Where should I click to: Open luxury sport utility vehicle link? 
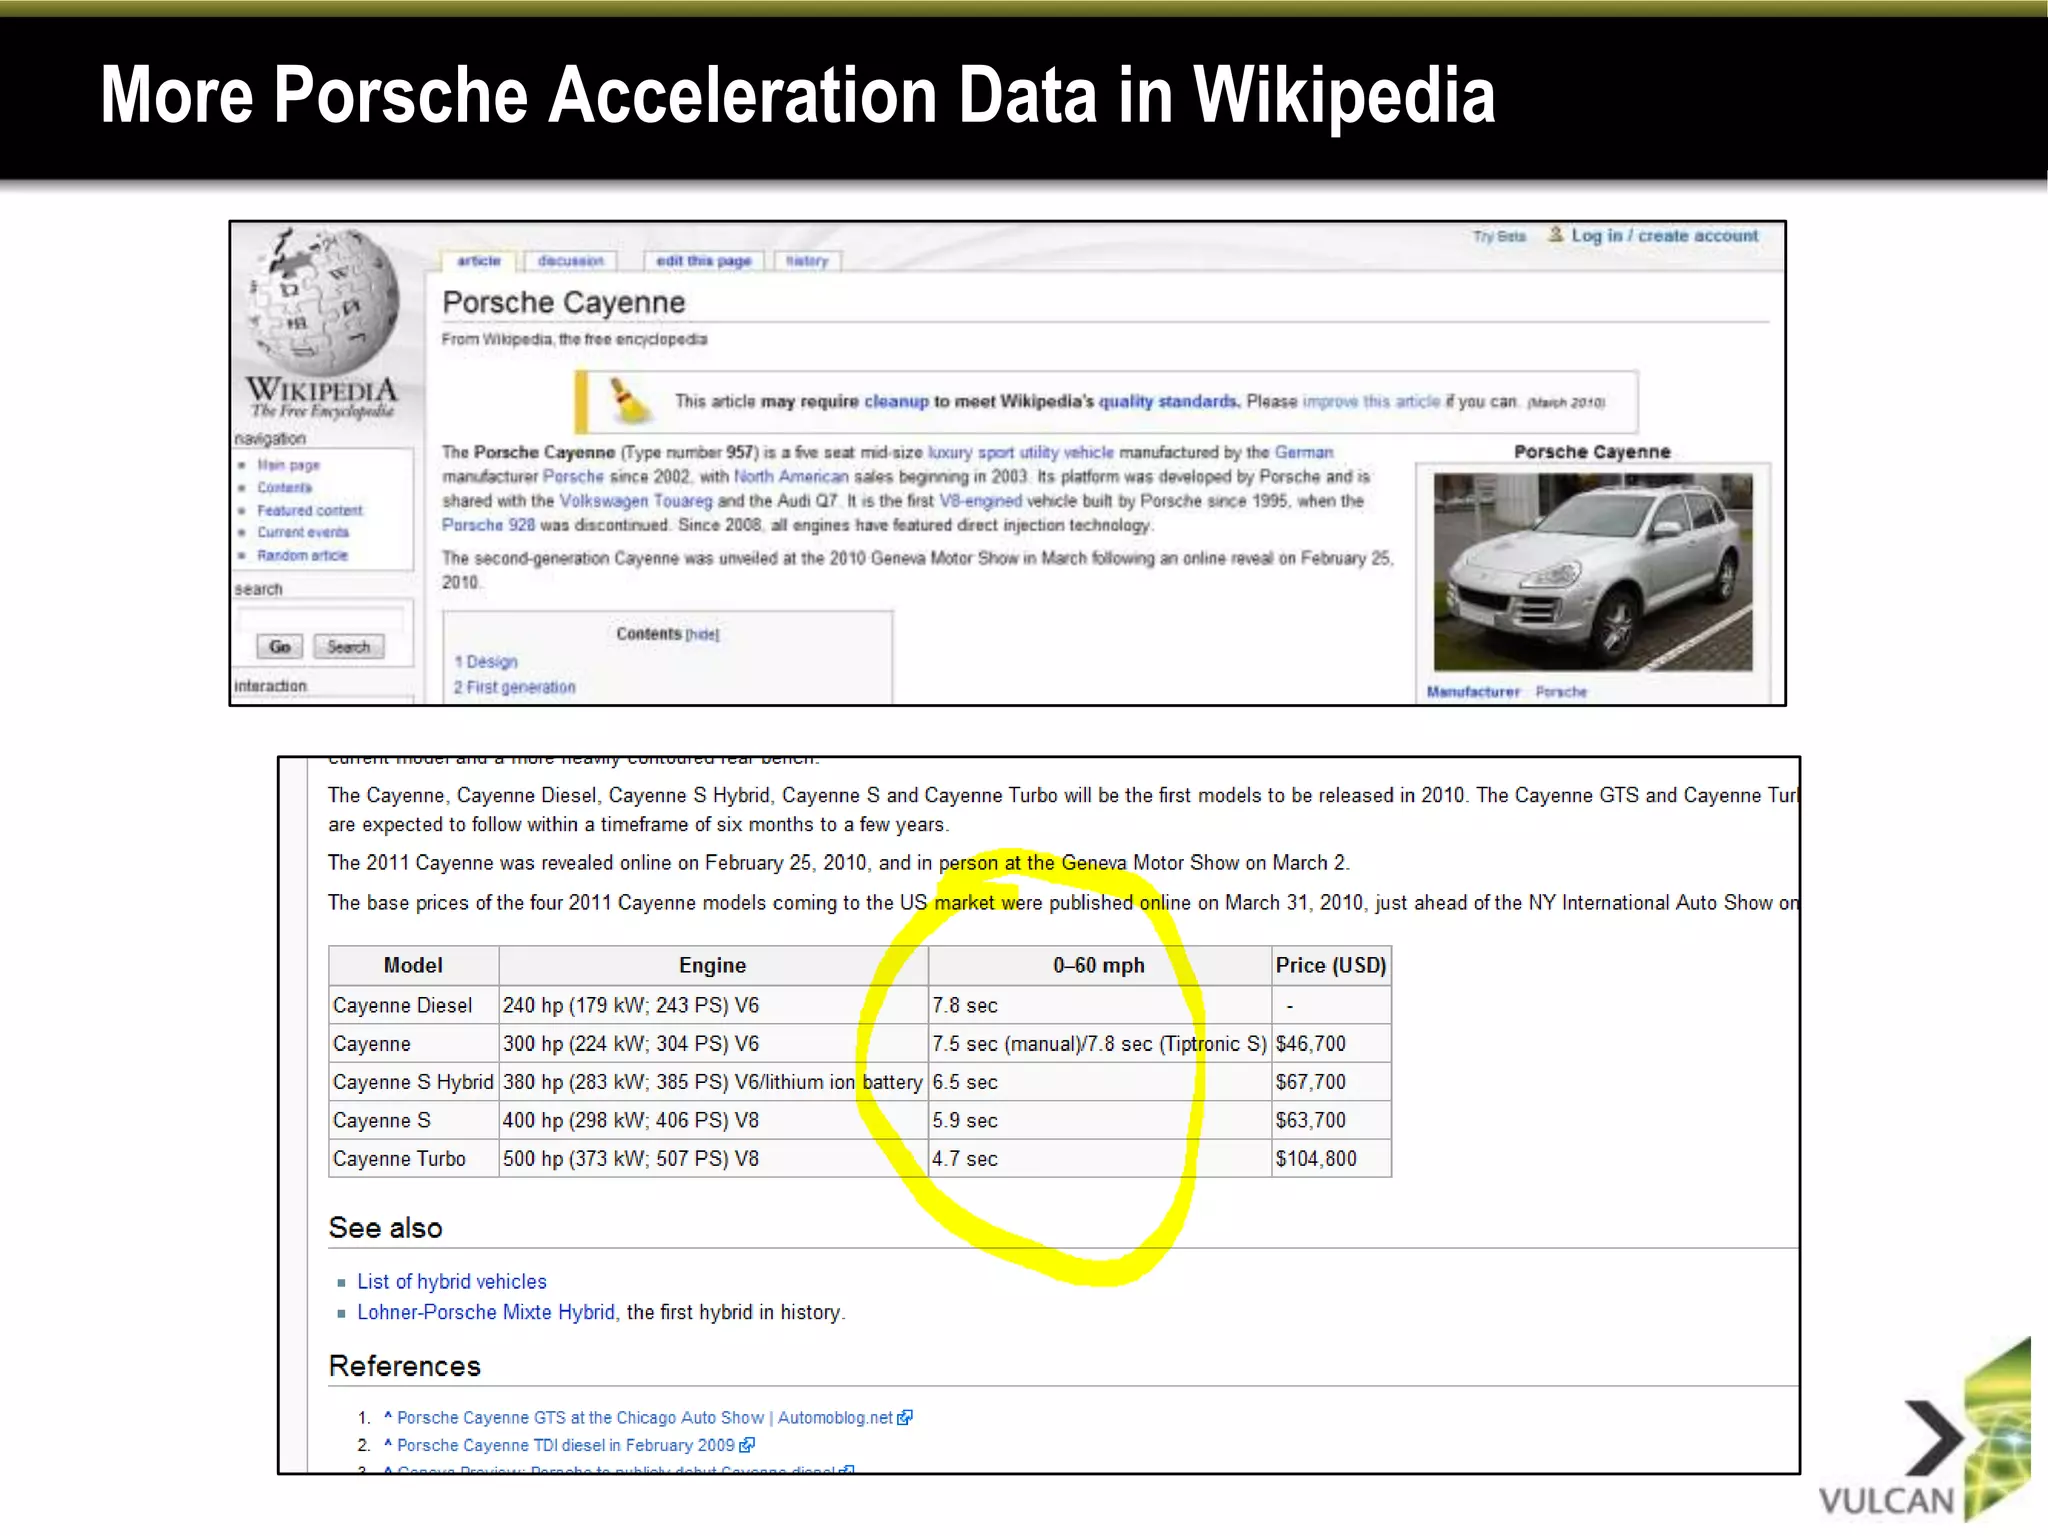(x=1021, y=452)
